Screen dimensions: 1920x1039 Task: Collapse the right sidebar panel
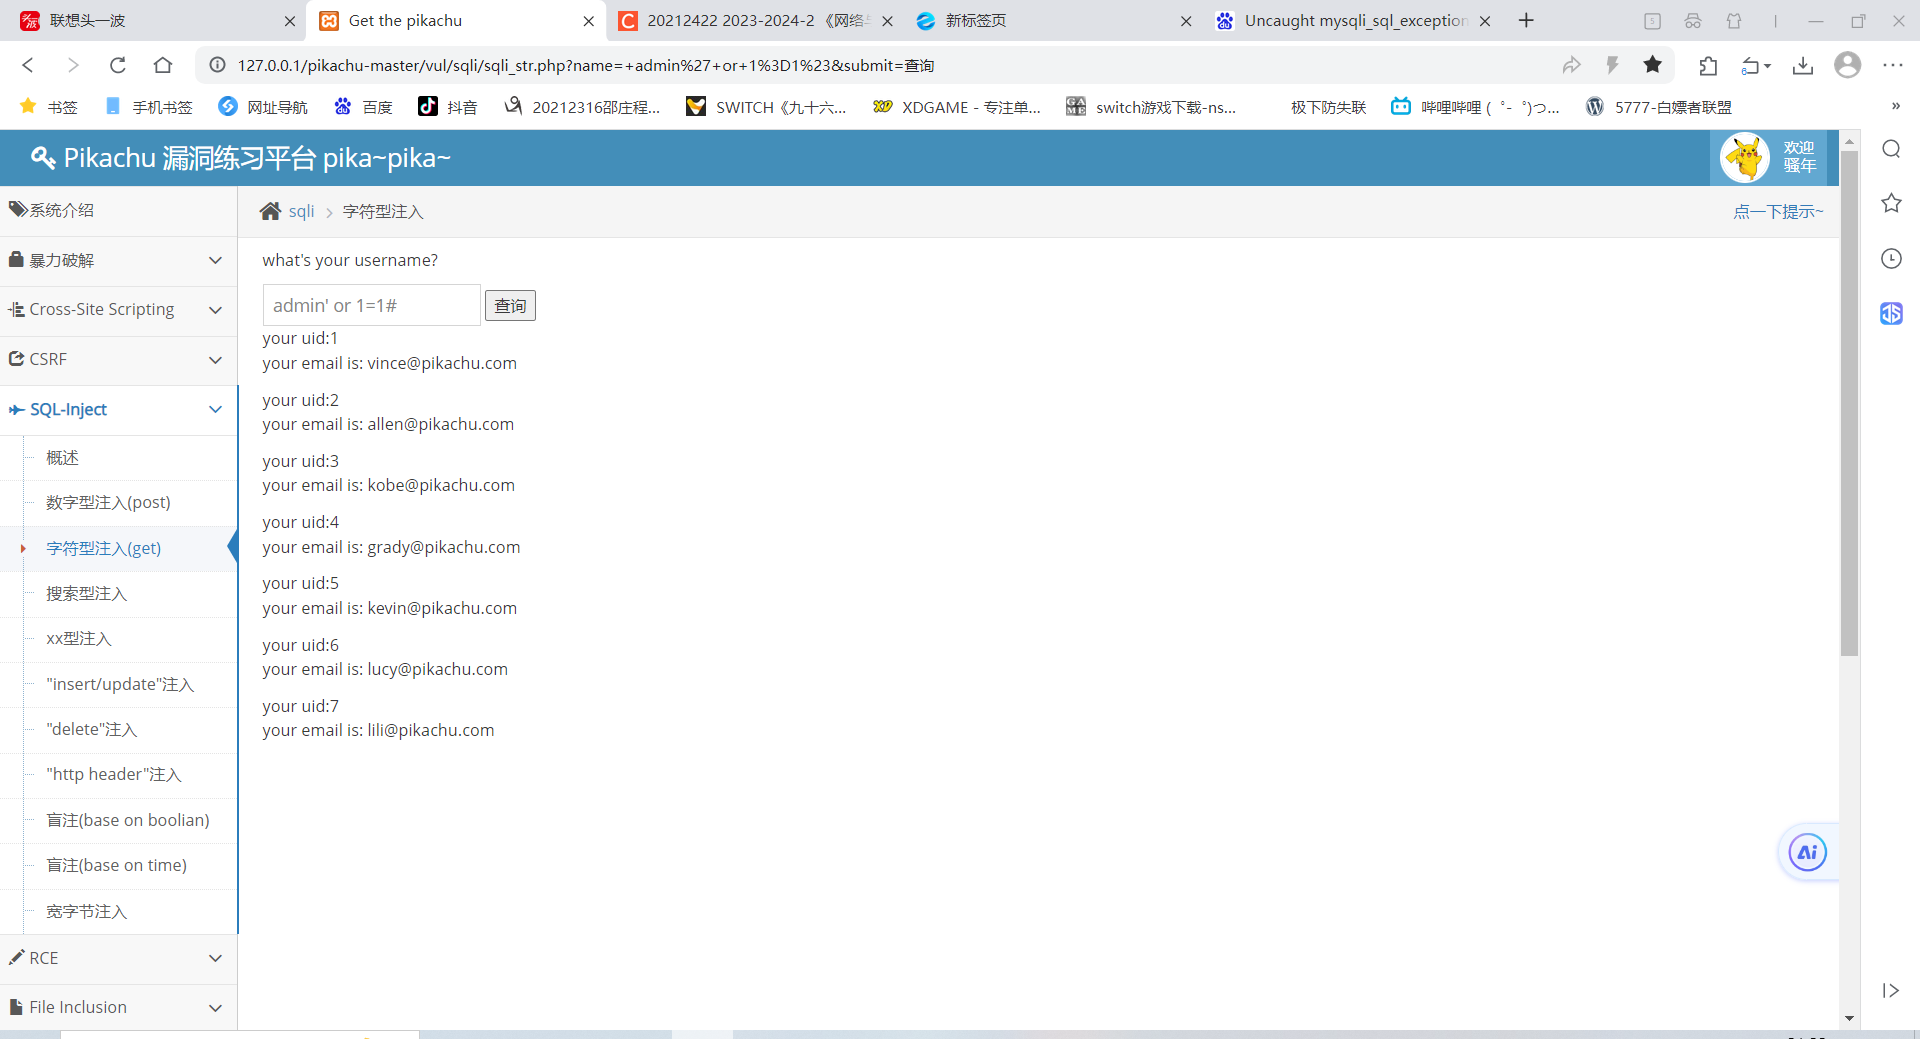pyautogui.click(x=1890, y=990)
